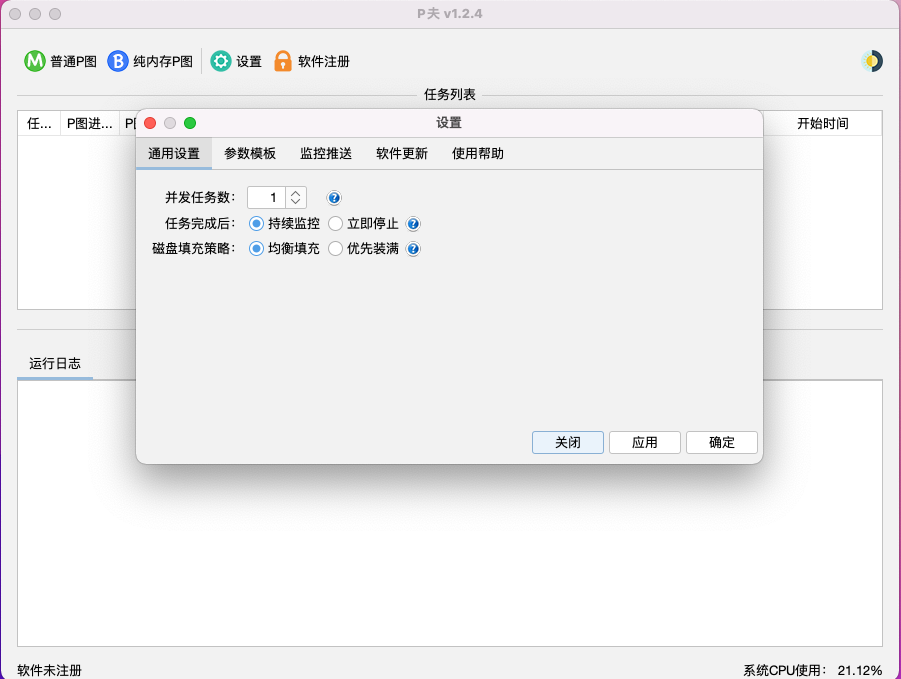Select the 立即停止 radio button
901x679 pixels.
coord(335,224)
